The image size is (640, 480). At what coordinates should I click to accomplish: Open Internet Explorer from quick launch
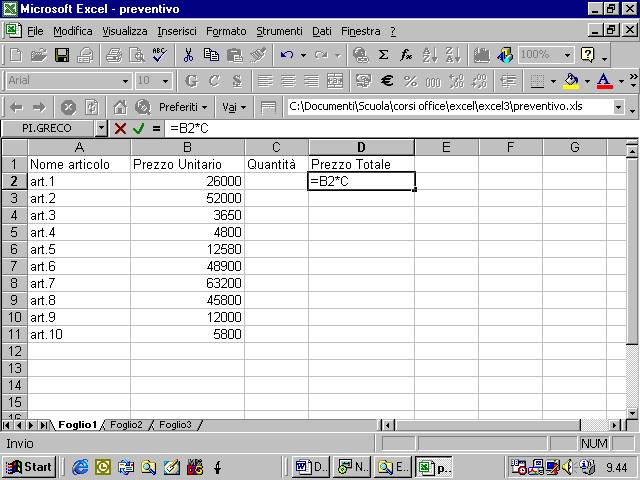[80, 467]
